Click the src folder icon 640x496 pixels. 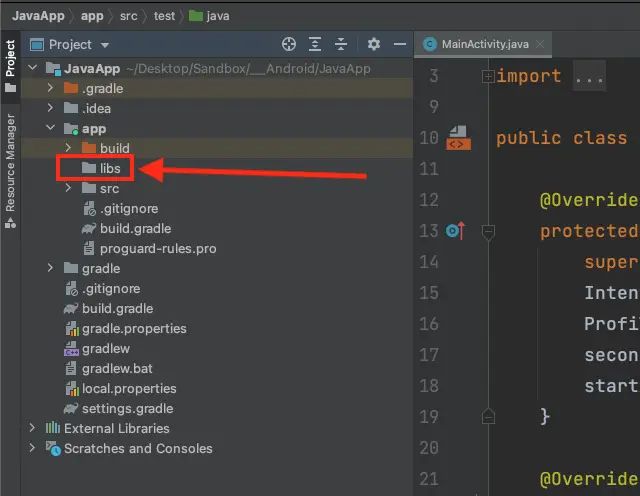(x=89, y=188)
